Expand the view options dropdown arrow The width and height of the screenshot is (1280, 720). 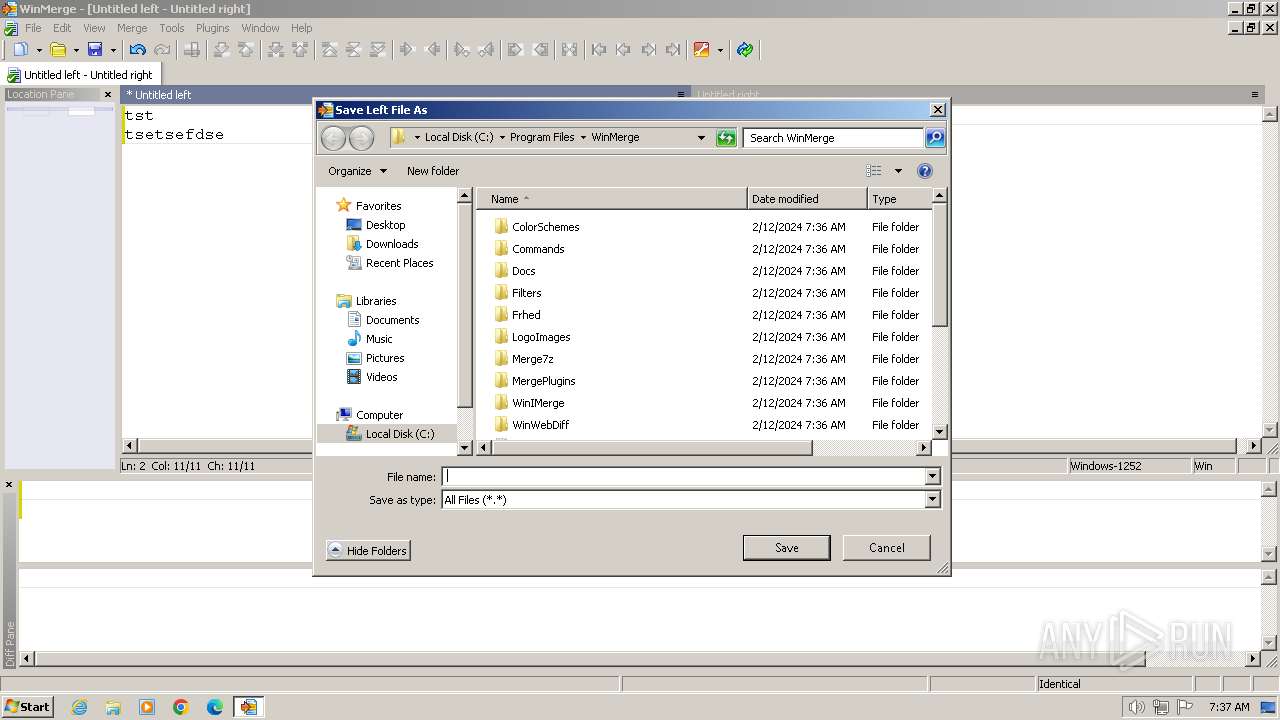898,171
